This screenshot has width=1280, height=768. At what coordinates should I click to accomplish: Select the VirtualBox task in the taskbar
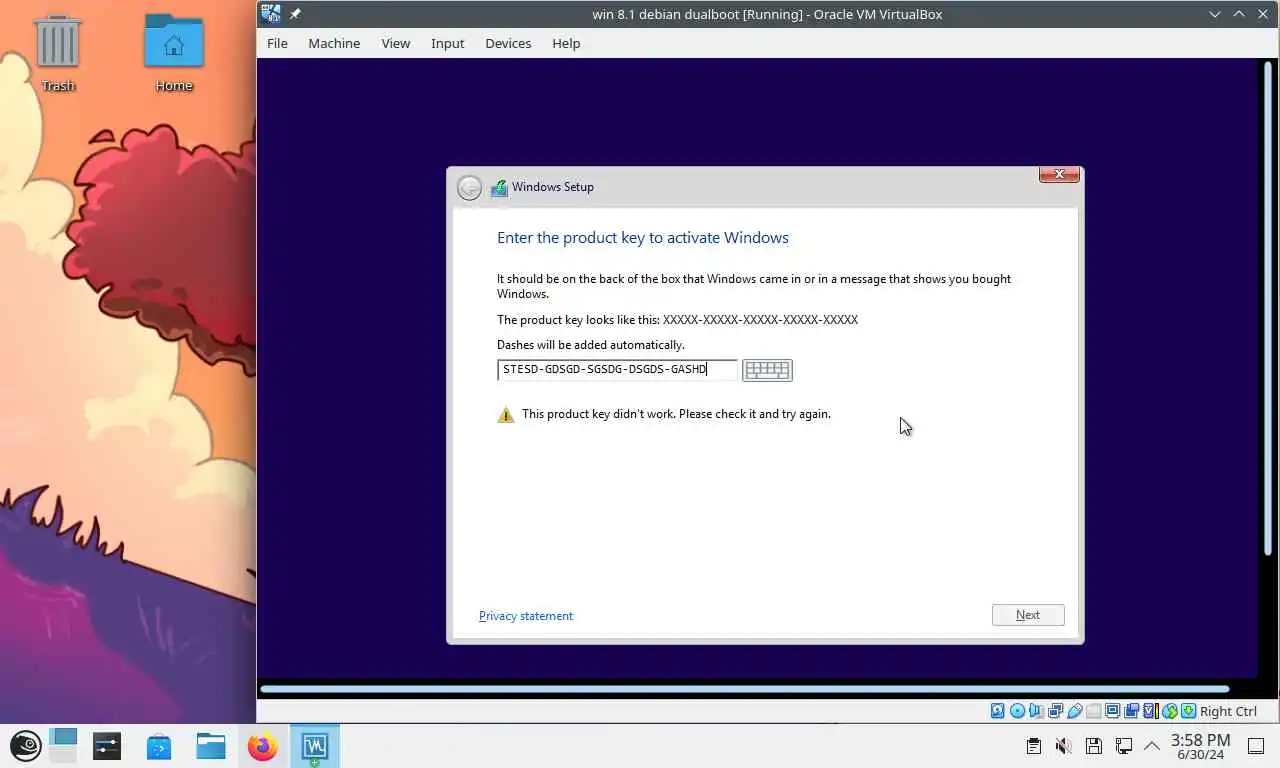315,745
